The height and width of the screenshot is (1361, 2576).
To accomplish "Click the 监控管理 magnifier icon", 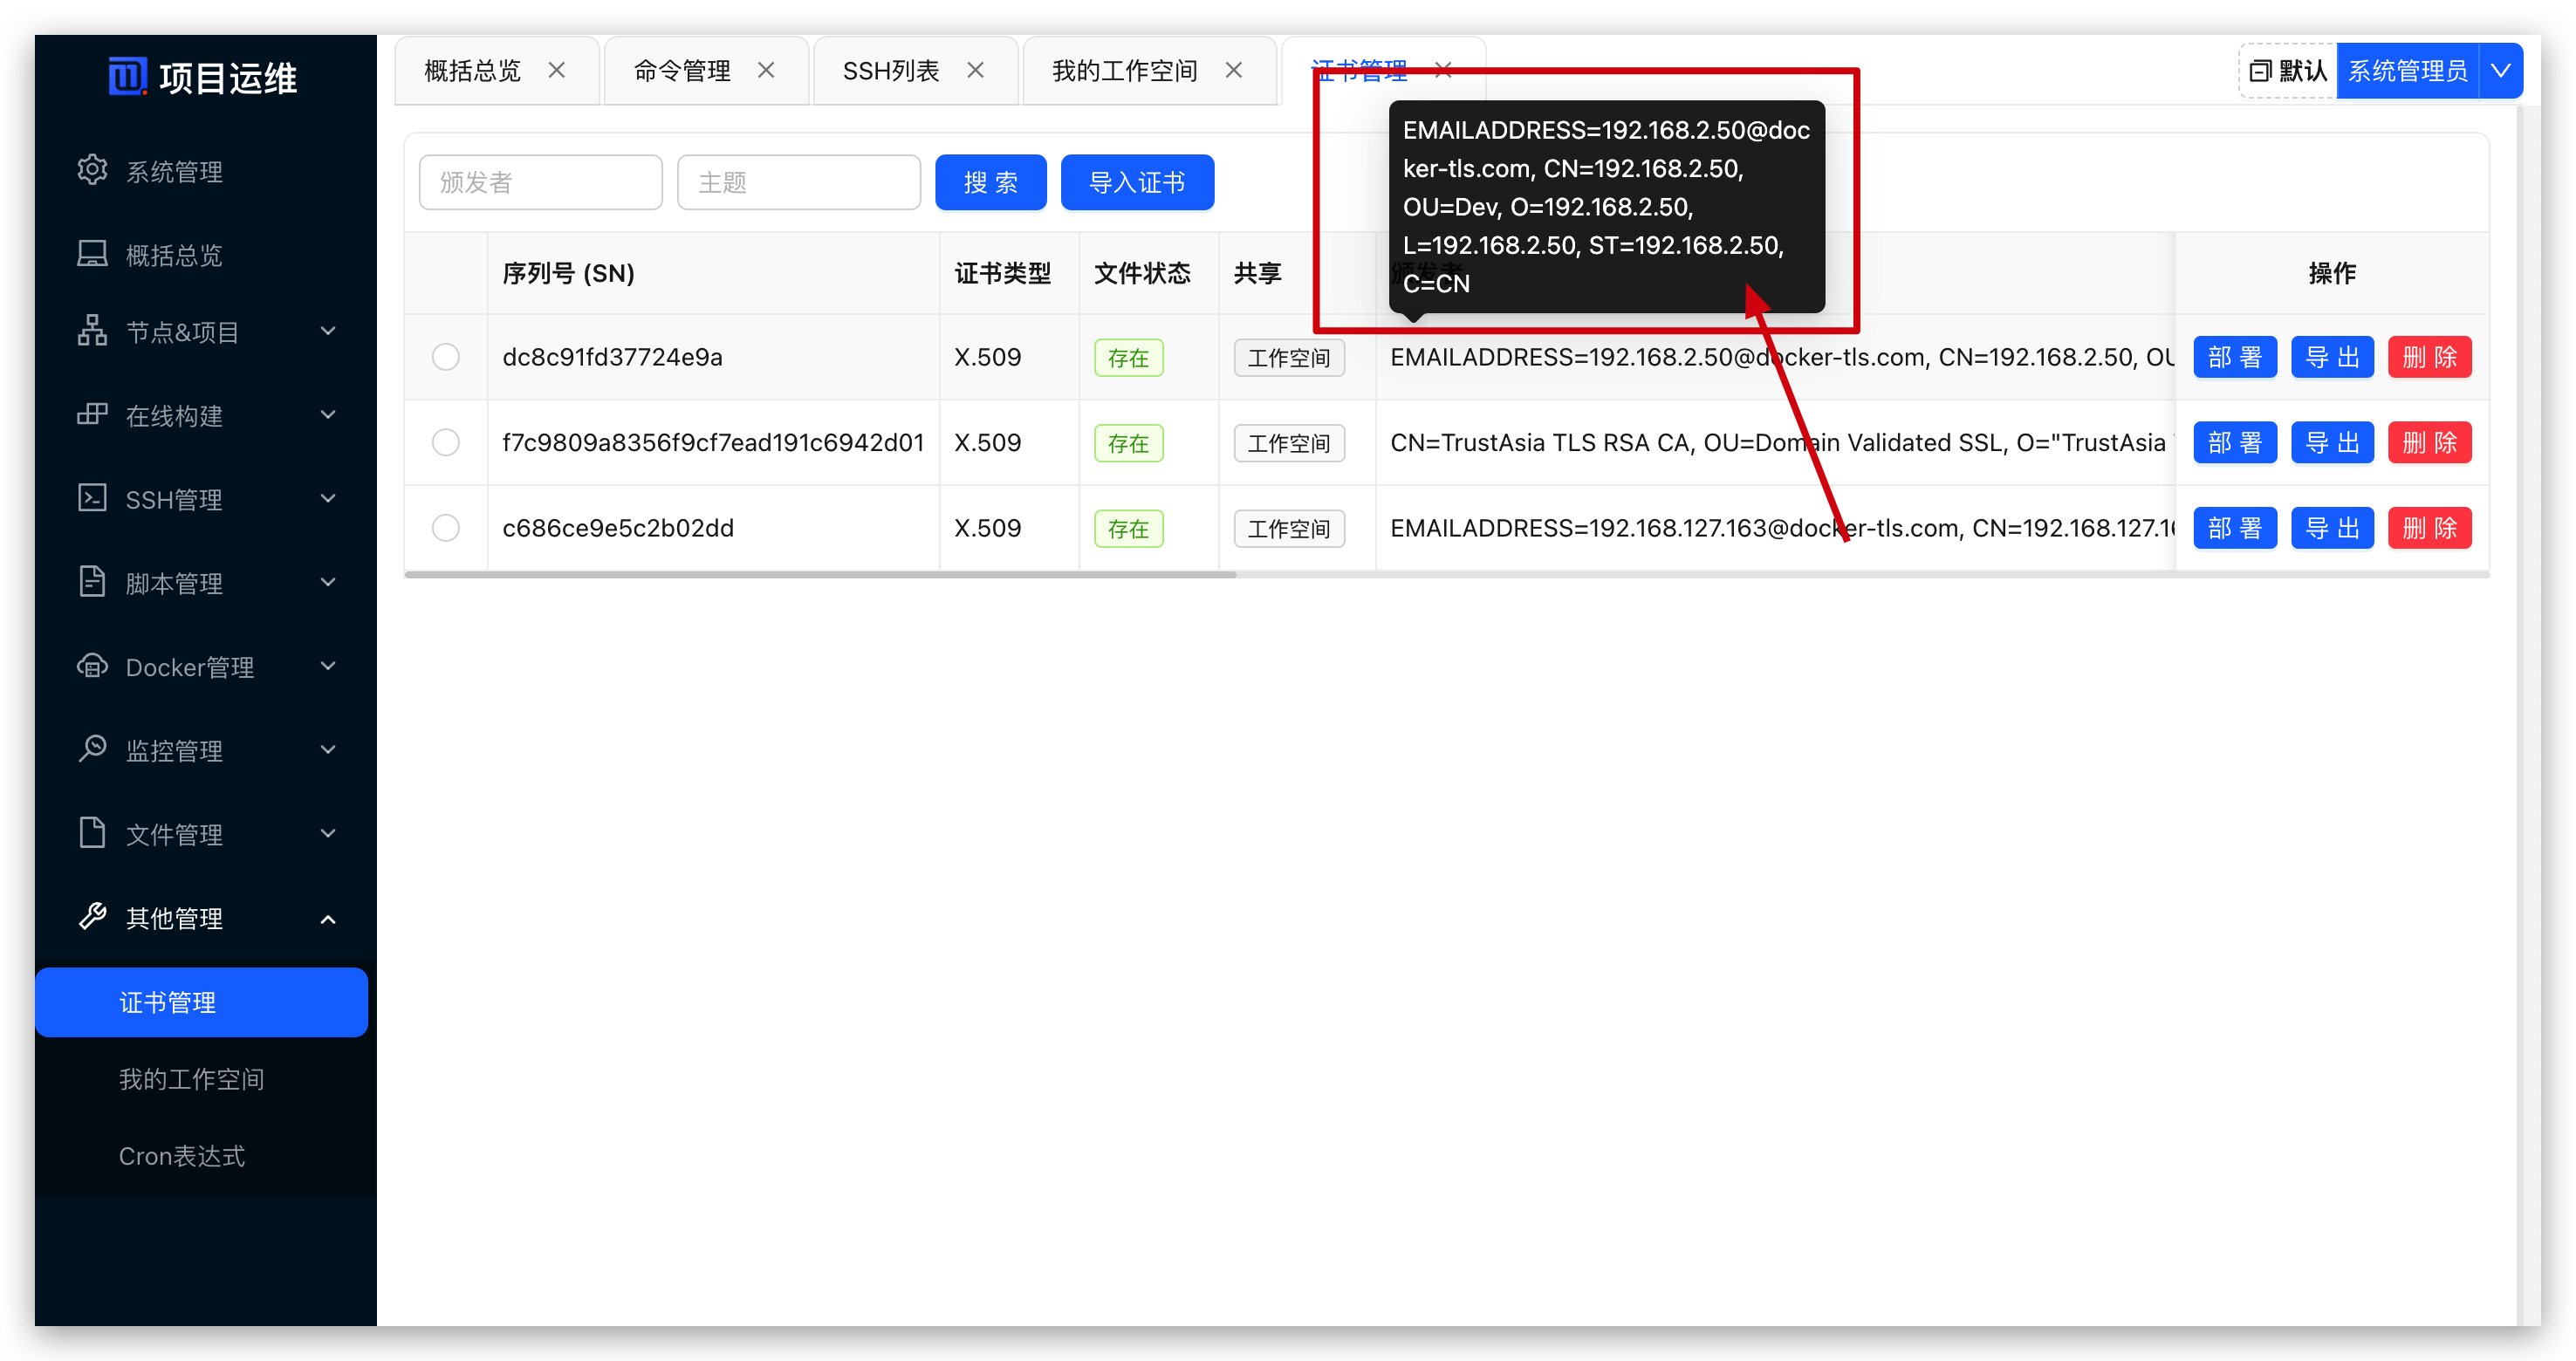I will pos(92,749).
